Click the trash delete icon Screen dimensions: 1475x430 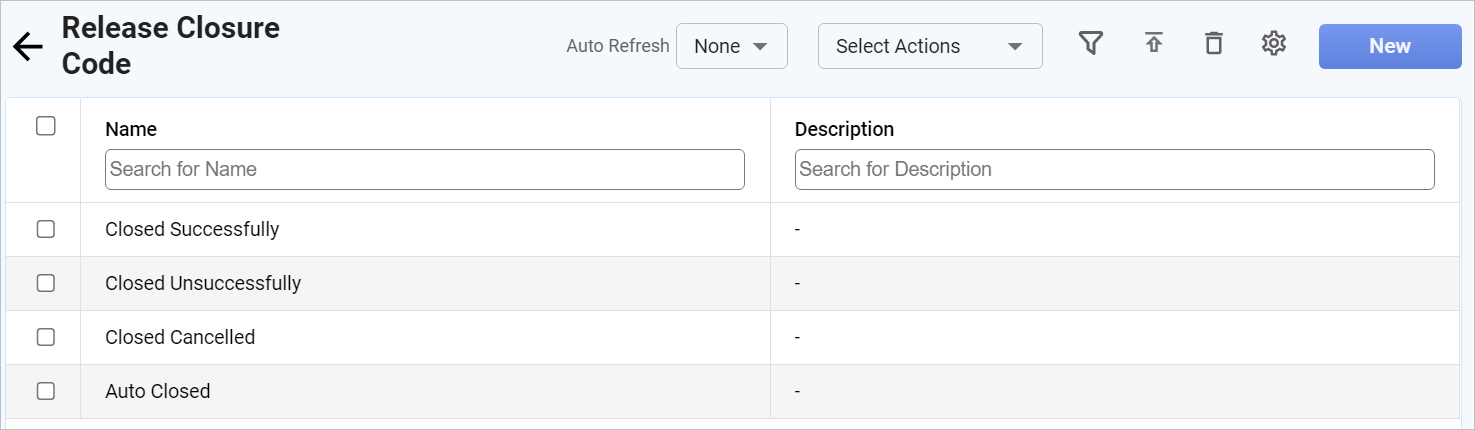pyautogui.click(x=1213, y=44)
